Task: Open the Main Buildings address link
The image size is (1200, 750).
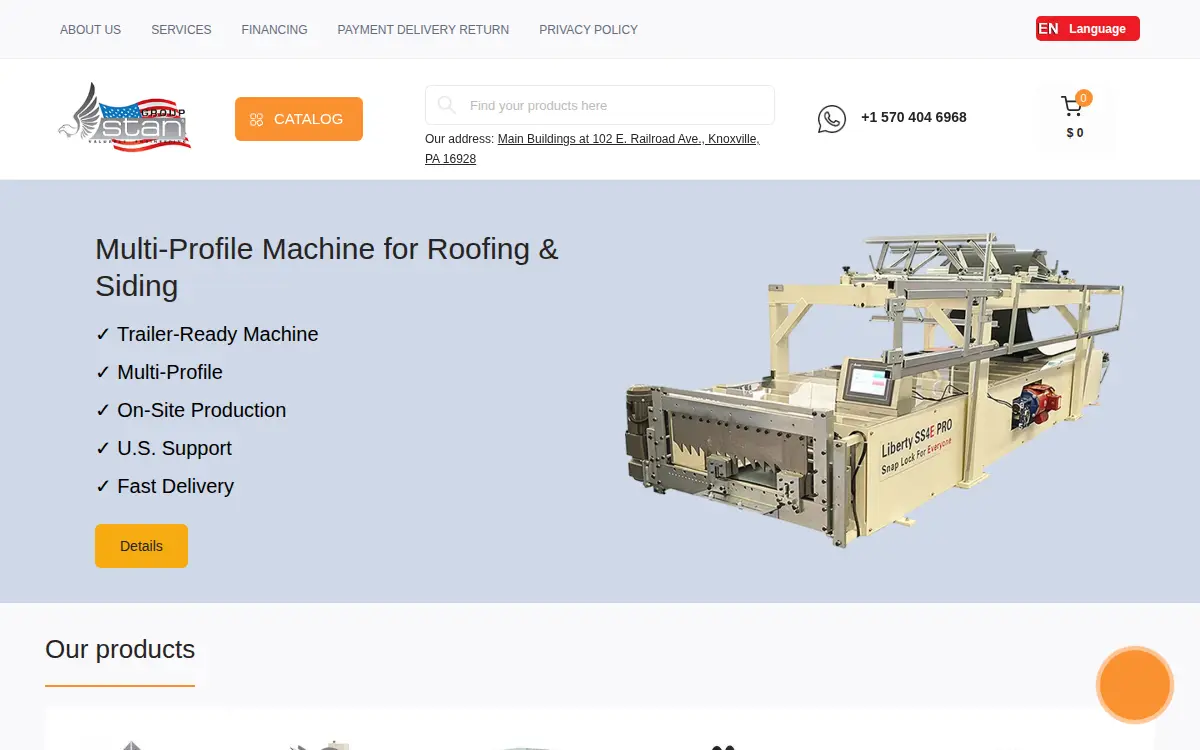Action: tap(592, 149)
